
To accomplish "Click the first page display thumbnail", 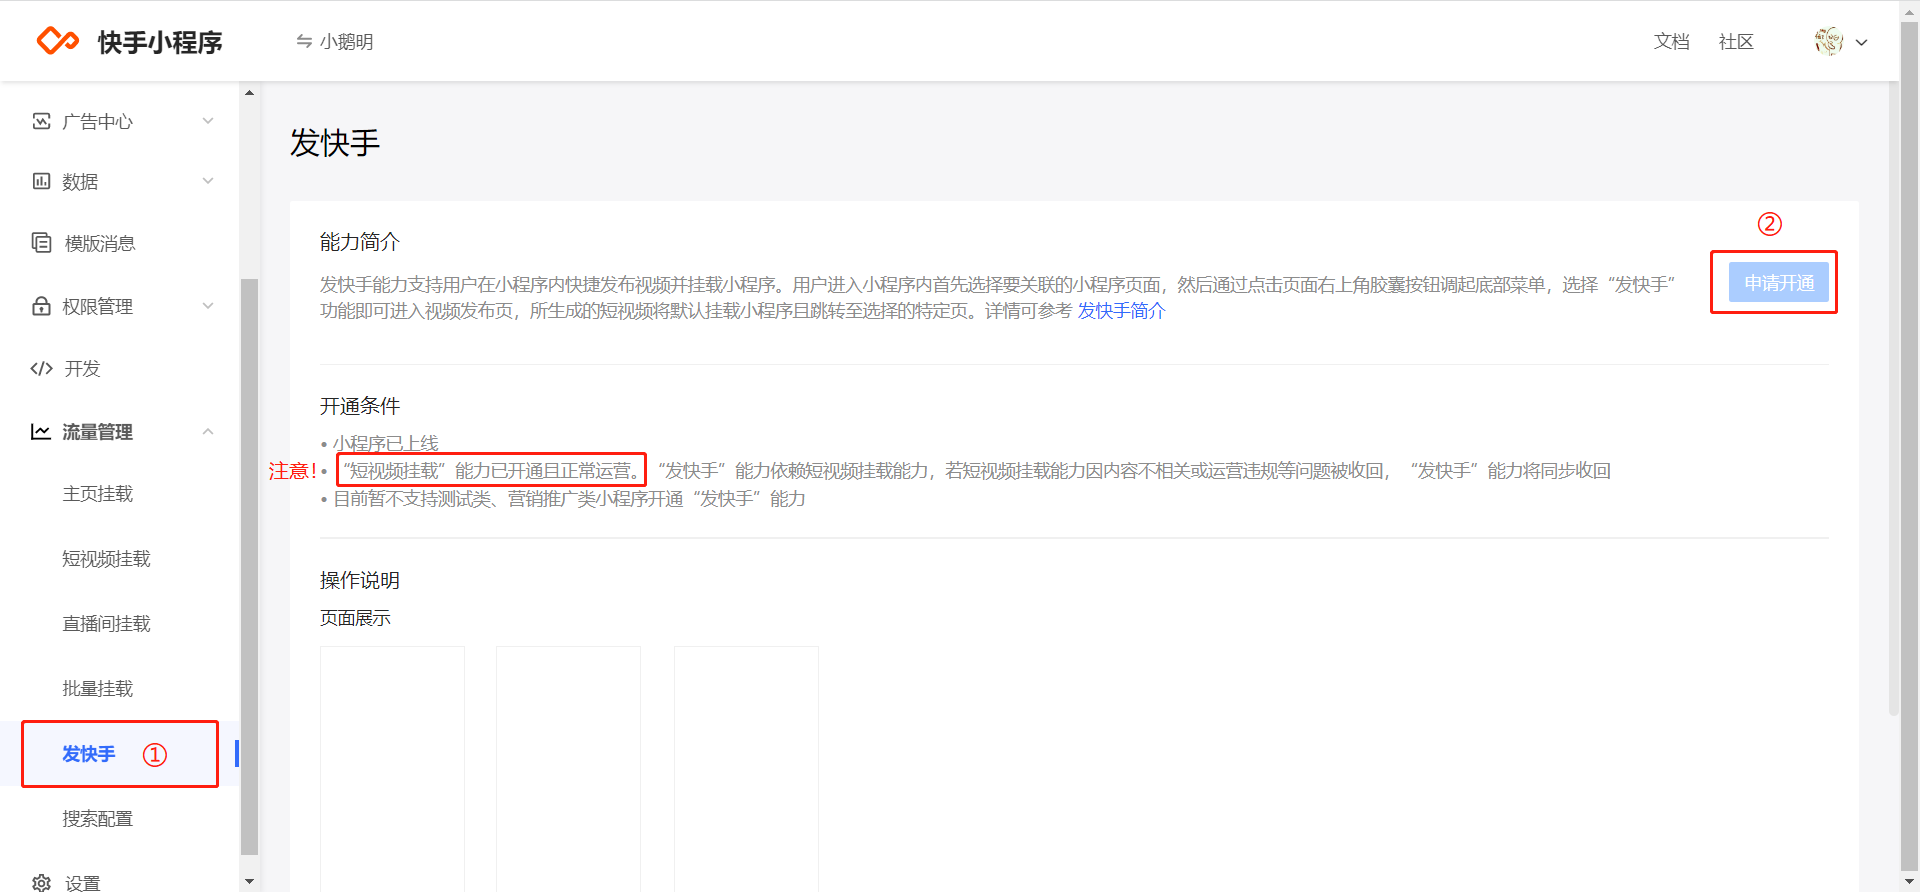I will [392, 768].
